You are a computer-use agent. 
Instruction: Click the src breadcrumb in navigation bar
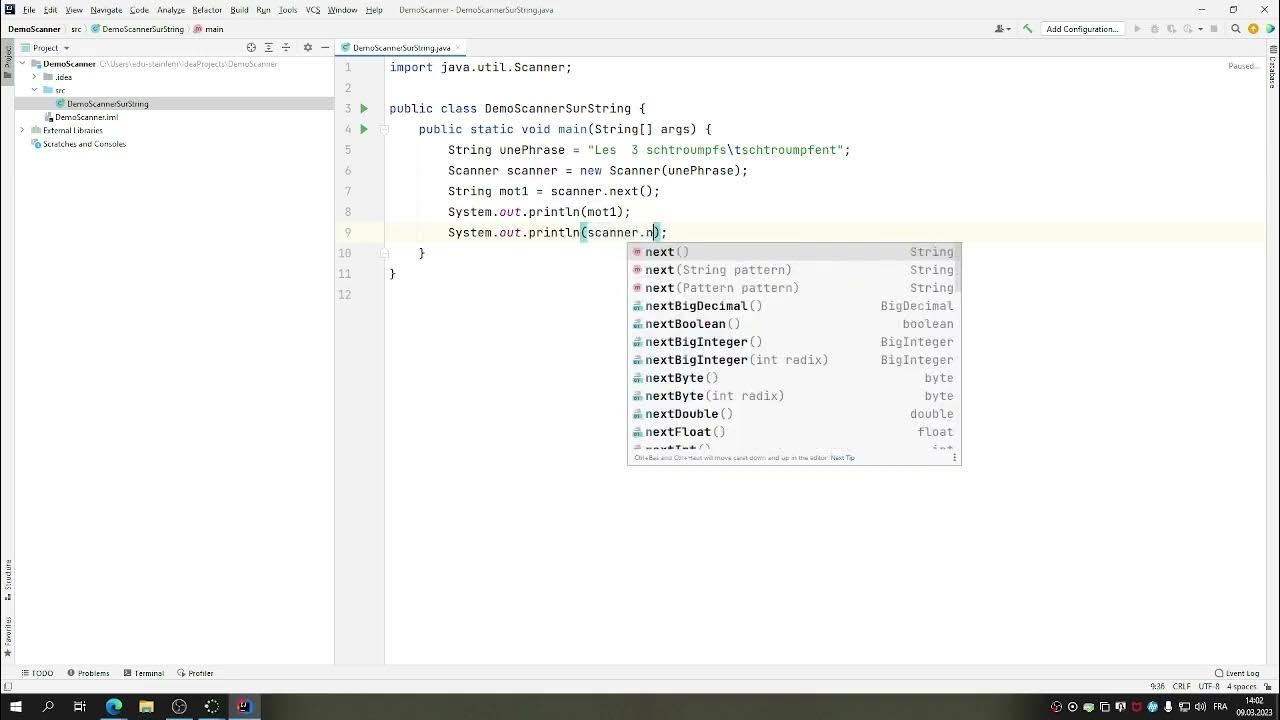[x=76, y=29]
